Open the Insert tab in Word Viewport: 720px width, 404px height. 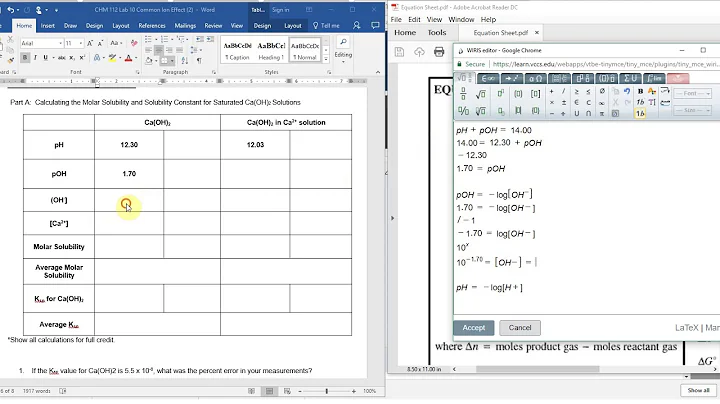pyautogui.click(x=47, y=26)
